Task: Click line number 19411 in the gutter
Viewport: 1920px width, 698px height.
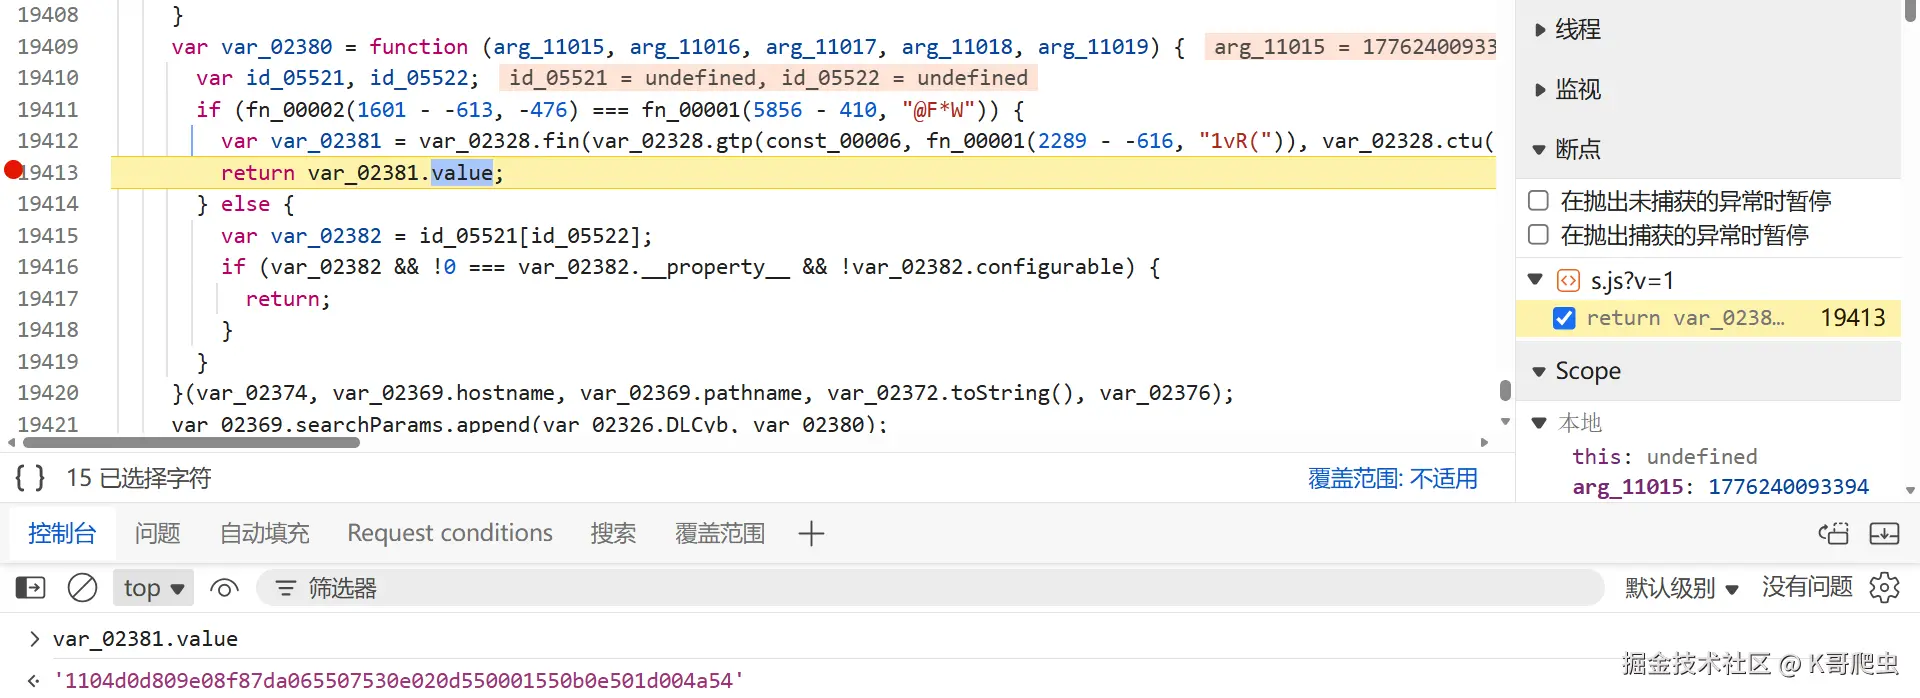Action: [48, 109]
